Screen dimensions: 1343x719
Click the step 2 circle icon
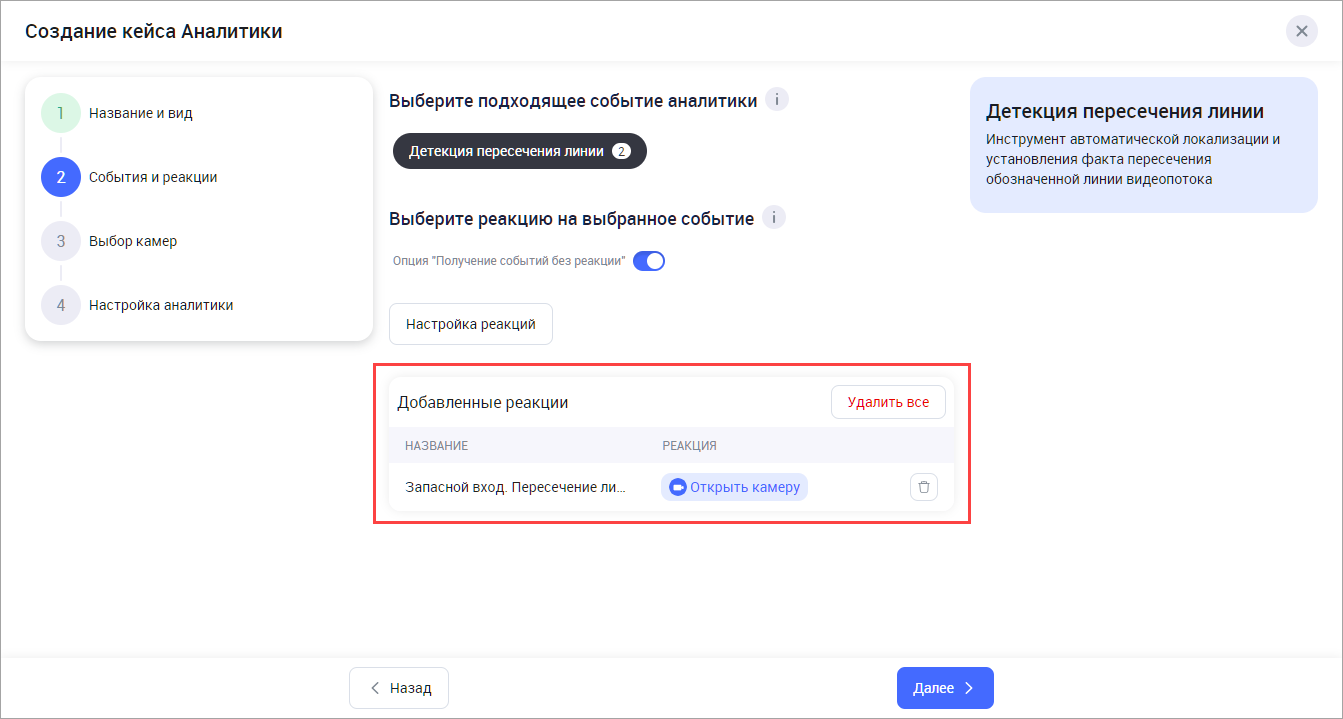[x=61, y=177]
